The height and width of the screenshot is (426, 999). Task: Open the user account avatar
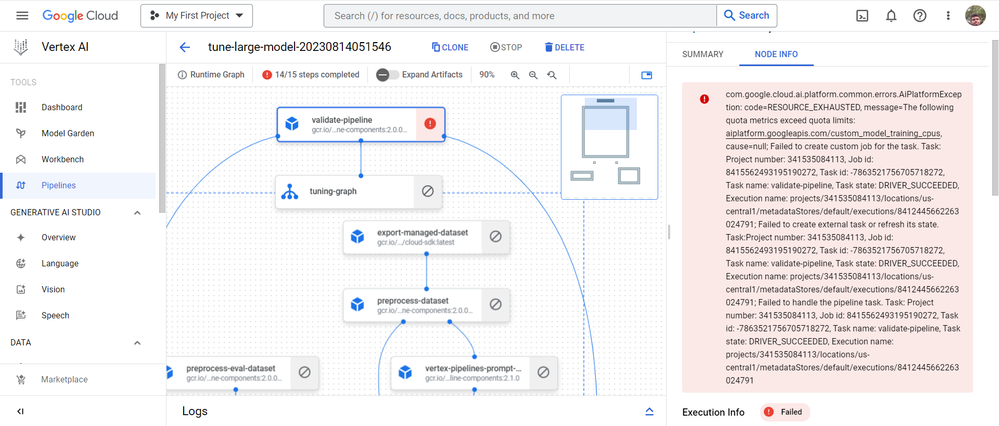click(x=975, y=16)
